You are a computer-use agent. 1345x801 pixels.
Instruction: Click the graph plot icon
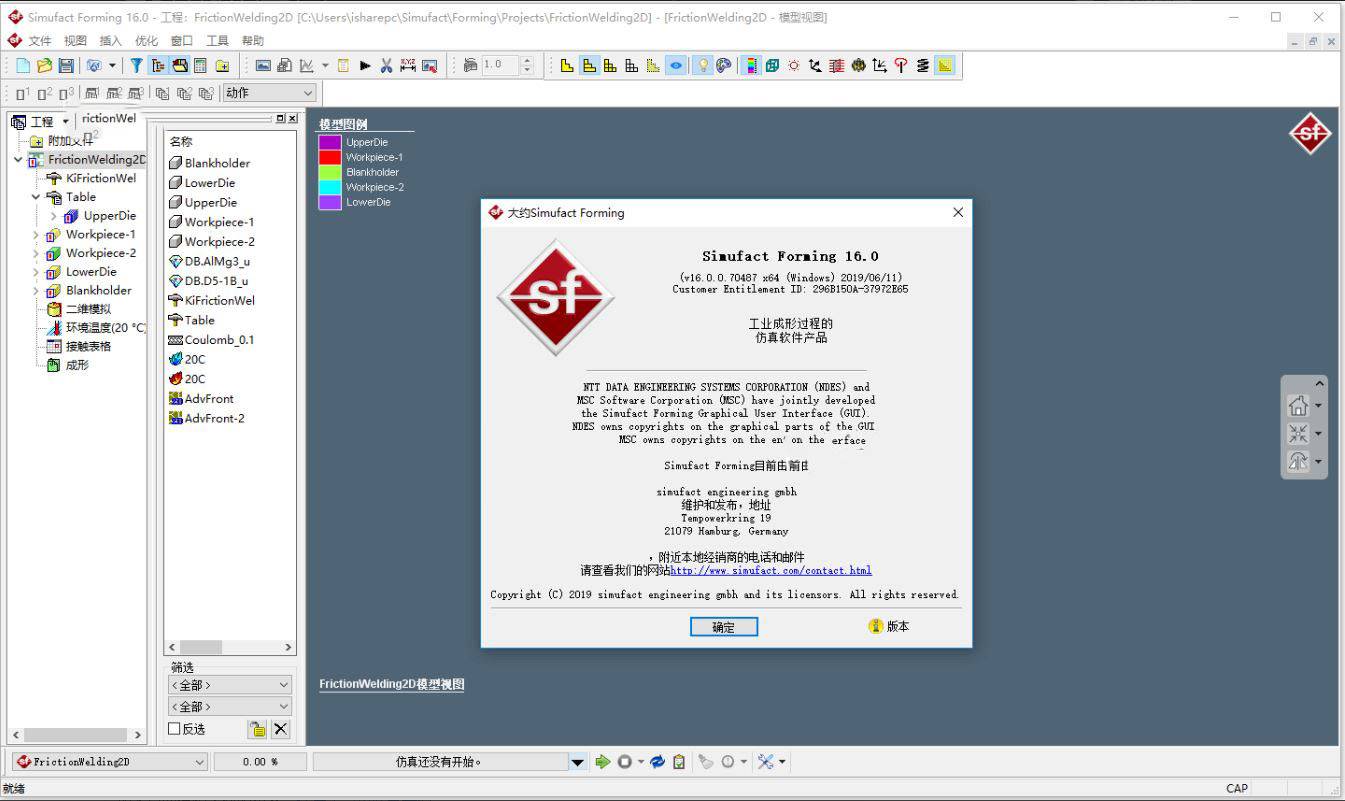[306, 65]
